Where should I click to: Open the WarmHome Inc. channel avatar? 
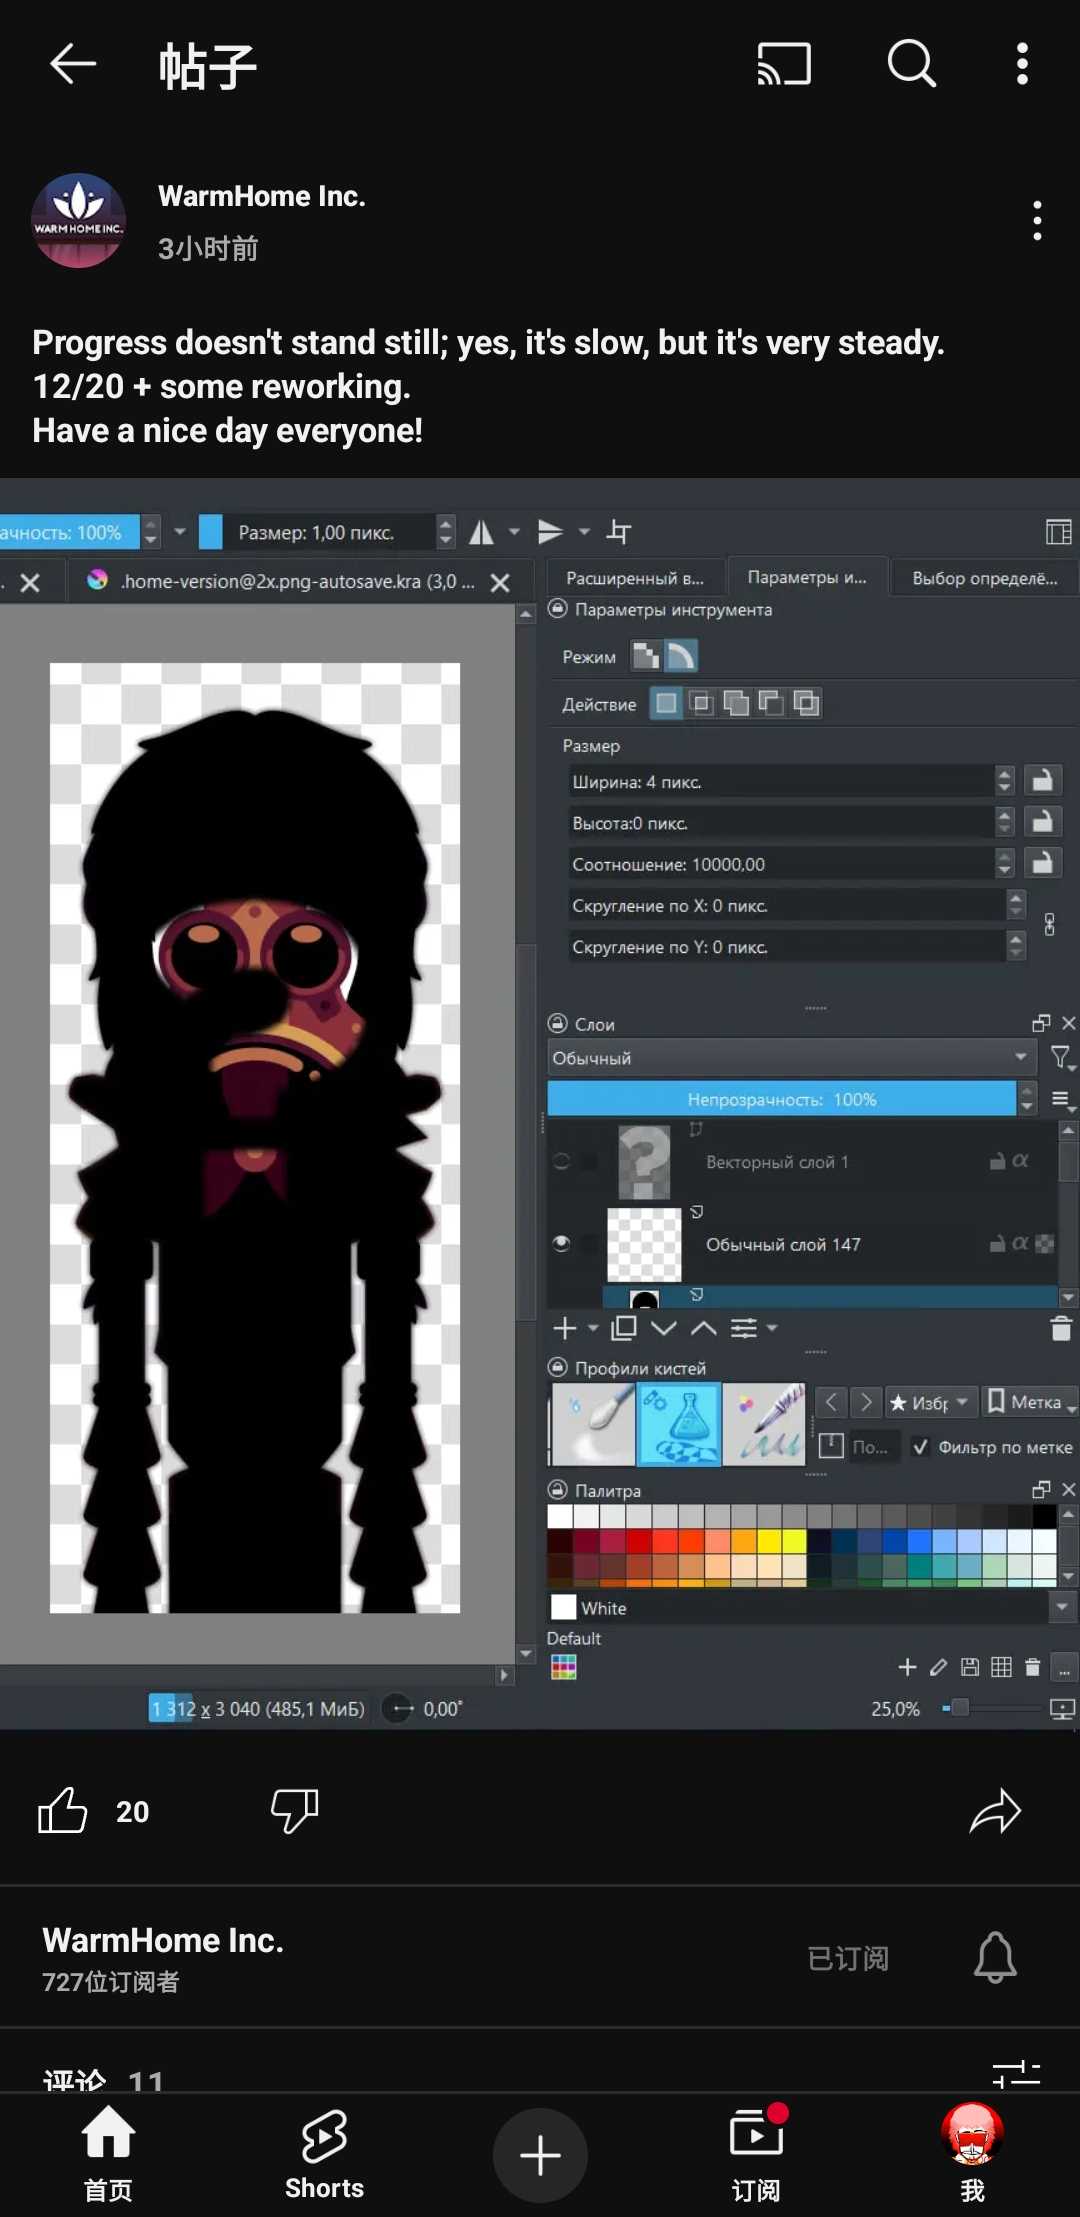tap(78, 221)
